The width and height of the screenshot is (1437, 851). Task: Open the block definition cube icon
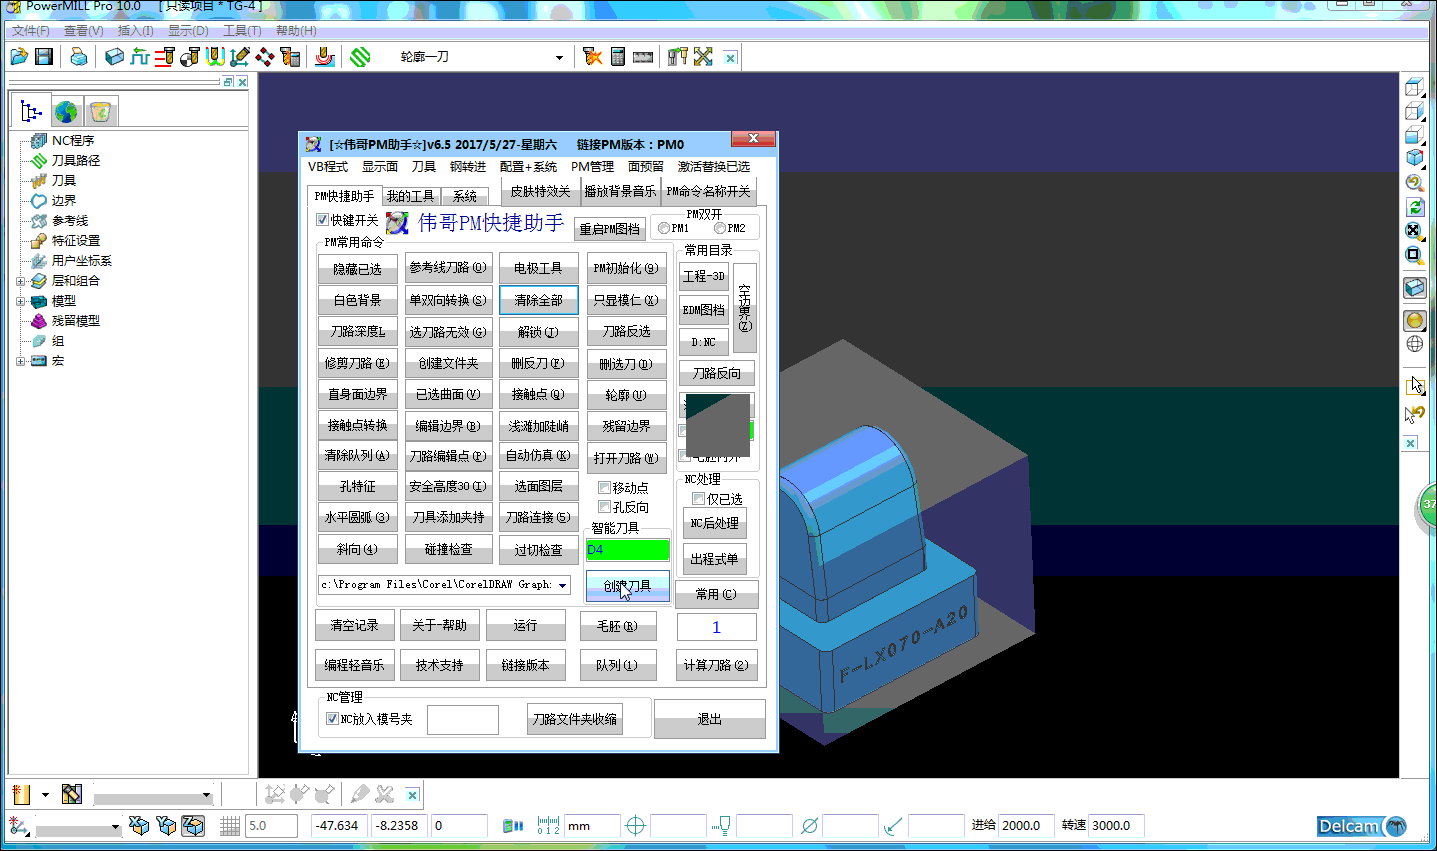click(114, 57)
